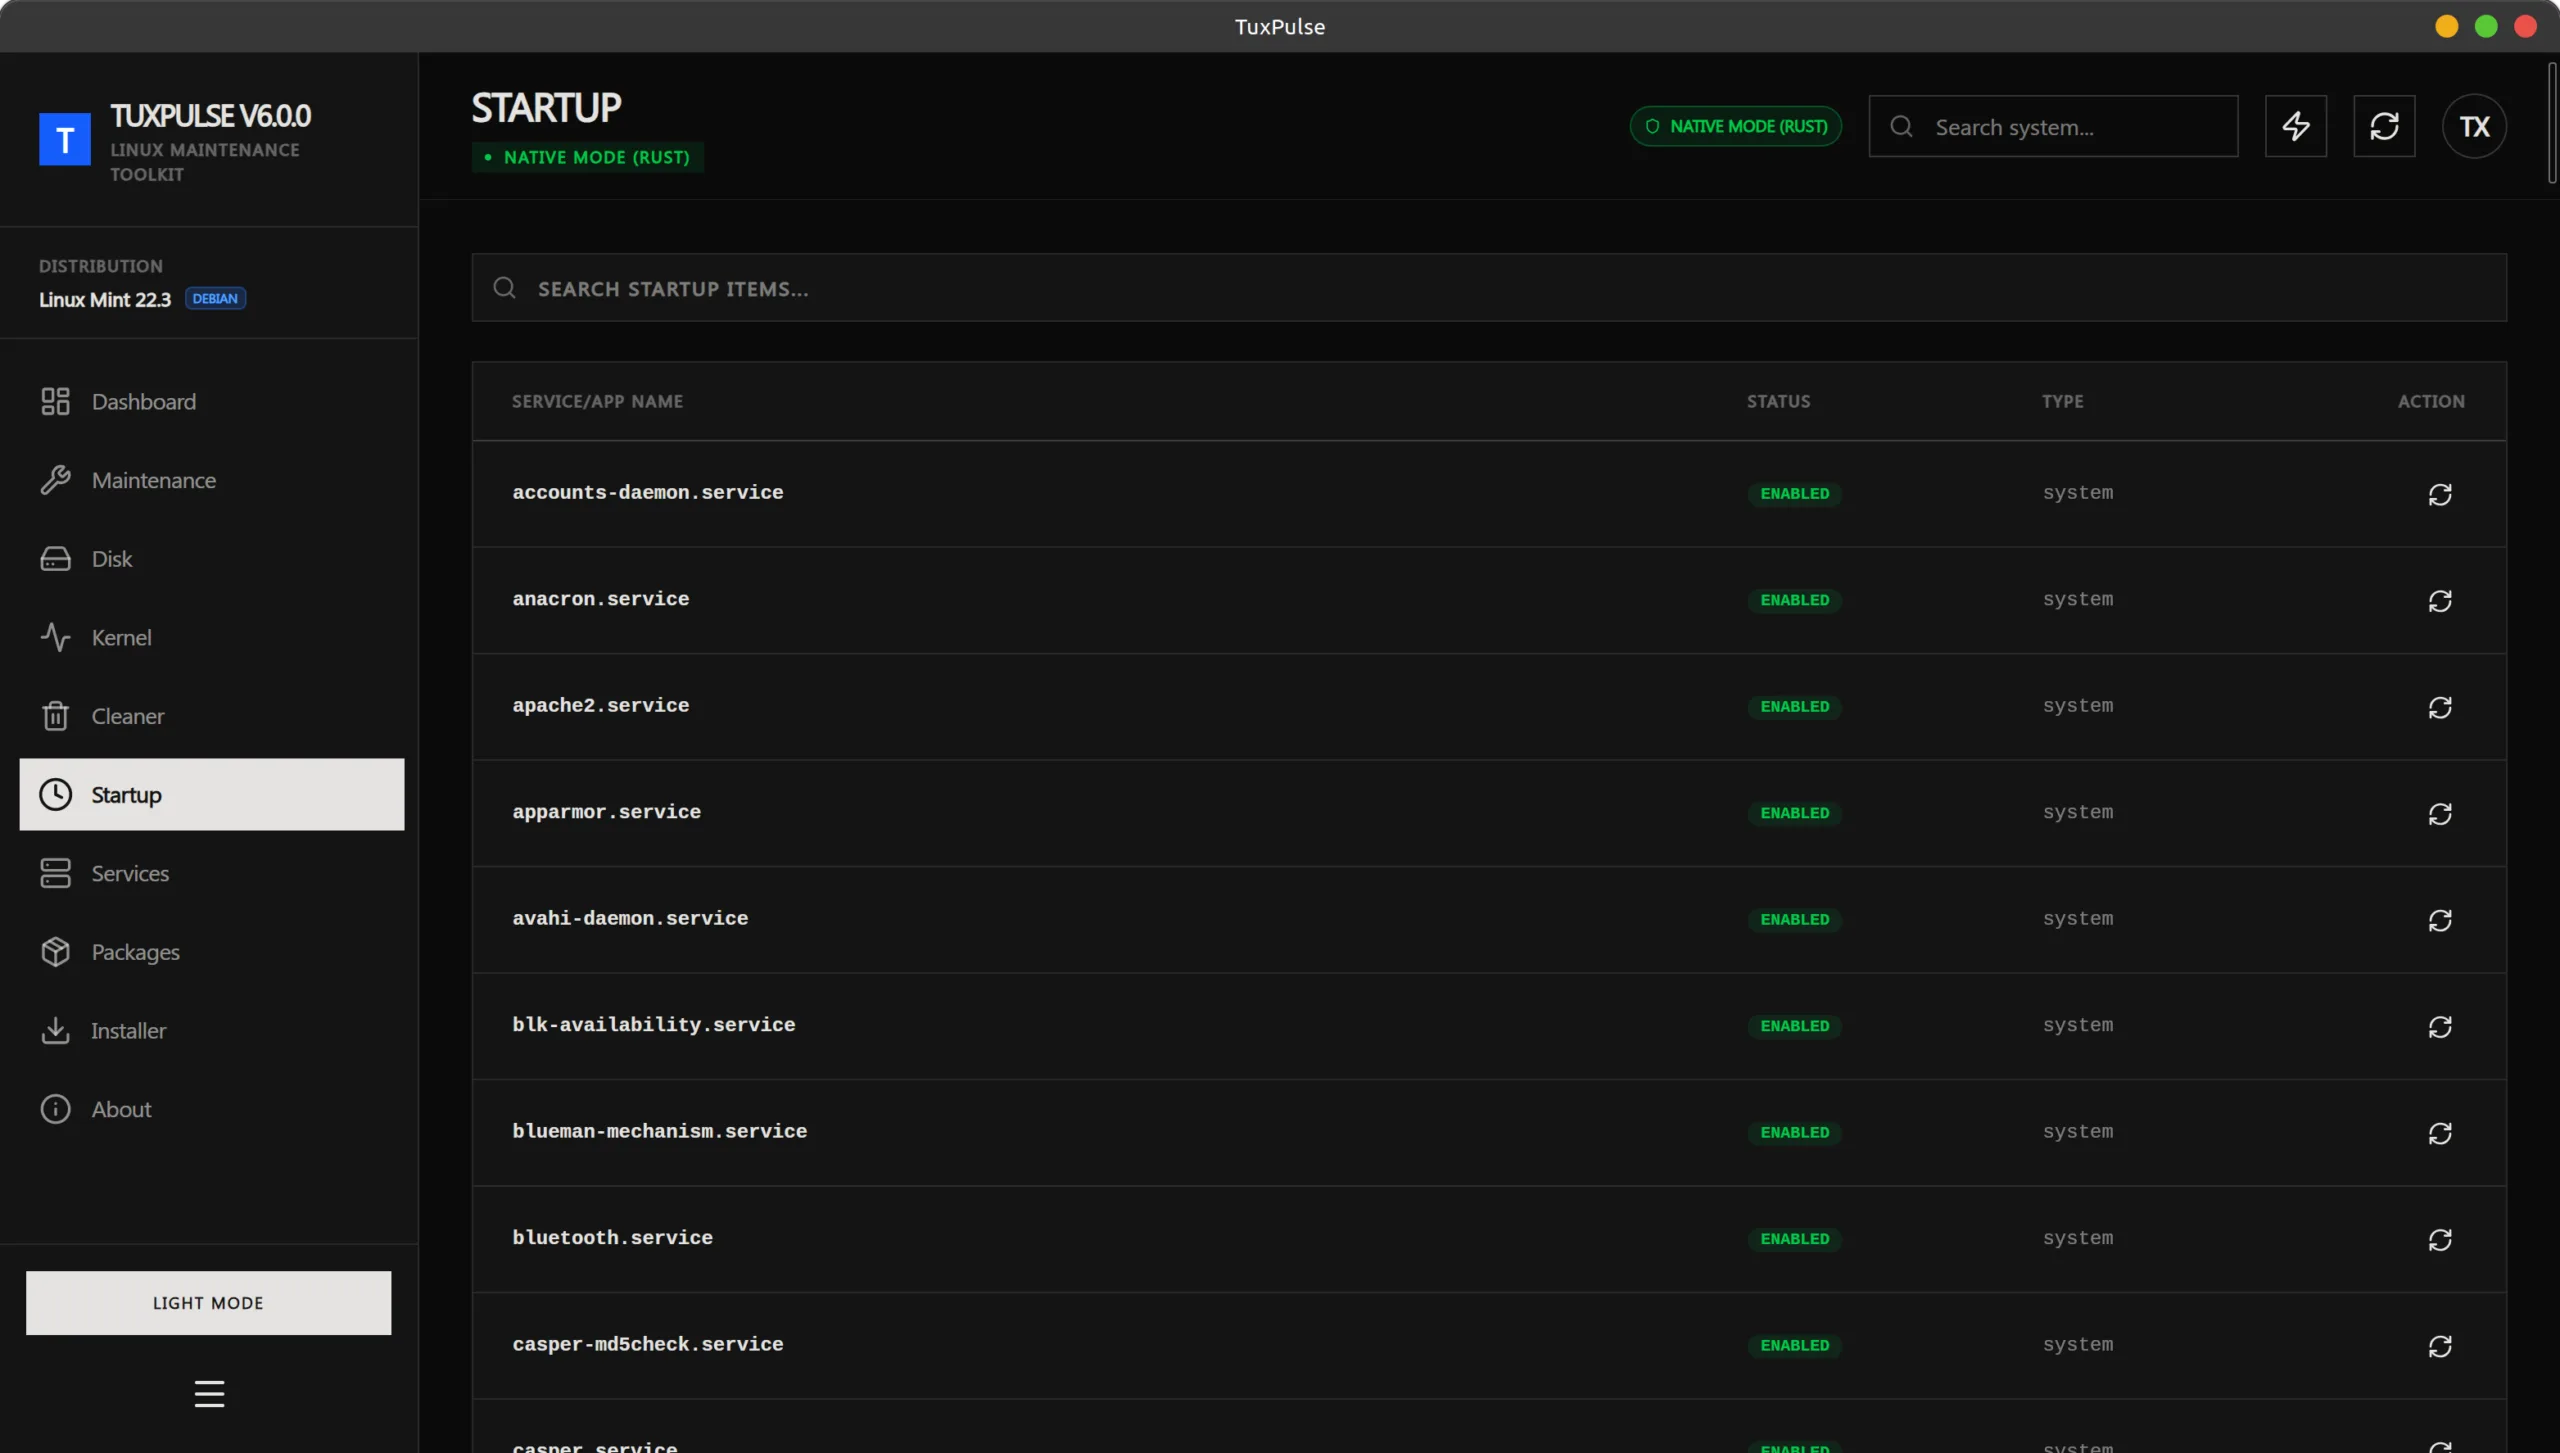Collapse the sidebar with the hamburger icon
The image size is (2560, 1453).
point(209,1393)
